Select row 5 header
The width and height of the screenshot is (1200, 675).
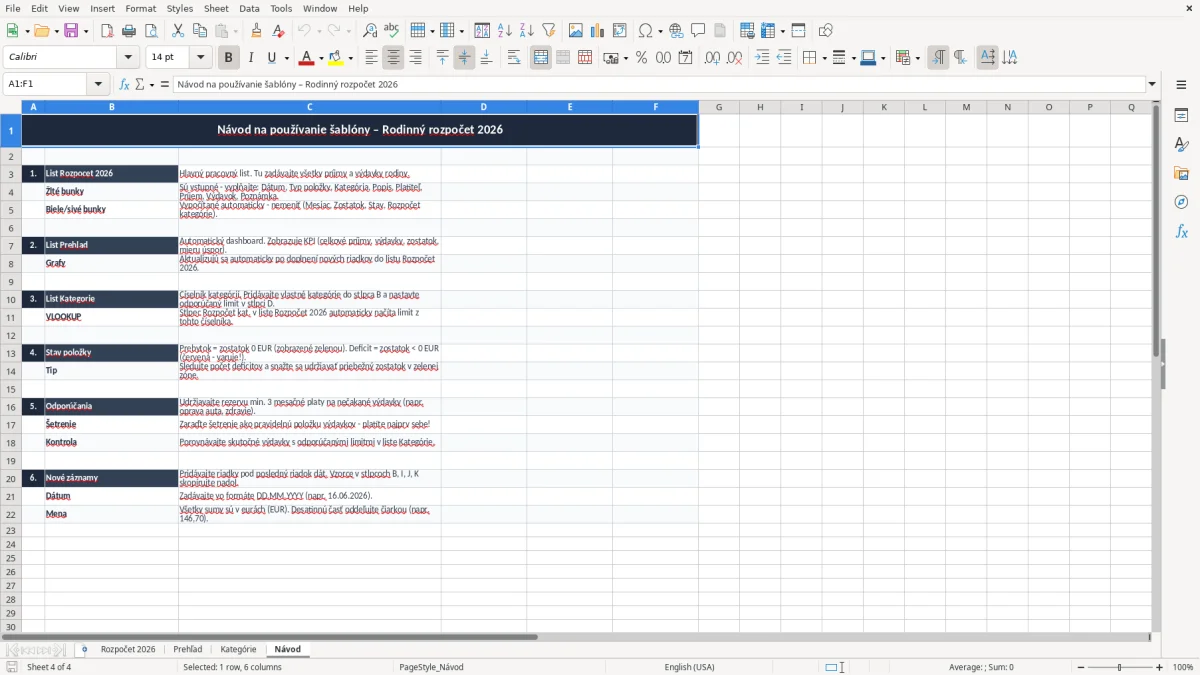pos(11,210)
